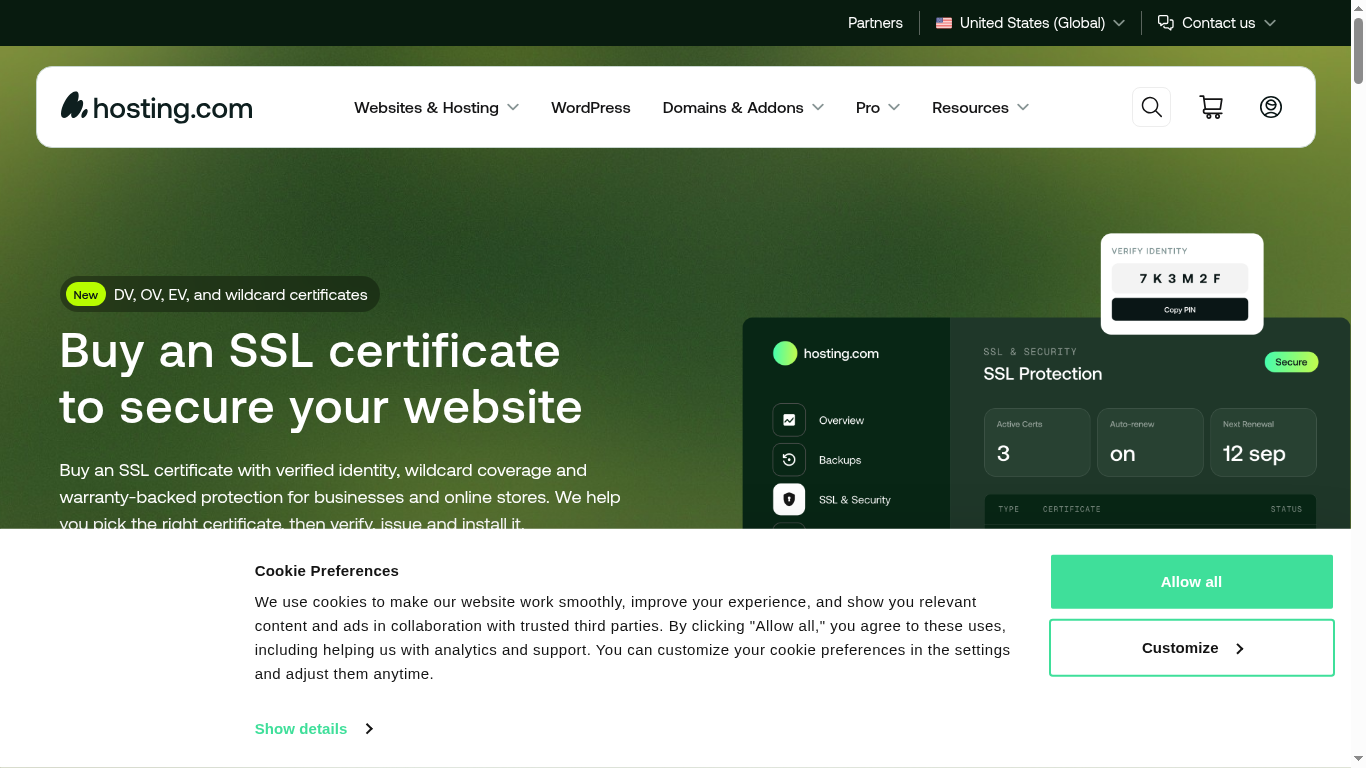Open the WordPress menu item
Image resolution: width=1366 pixels, height=768 pixels.
[591, 107]
